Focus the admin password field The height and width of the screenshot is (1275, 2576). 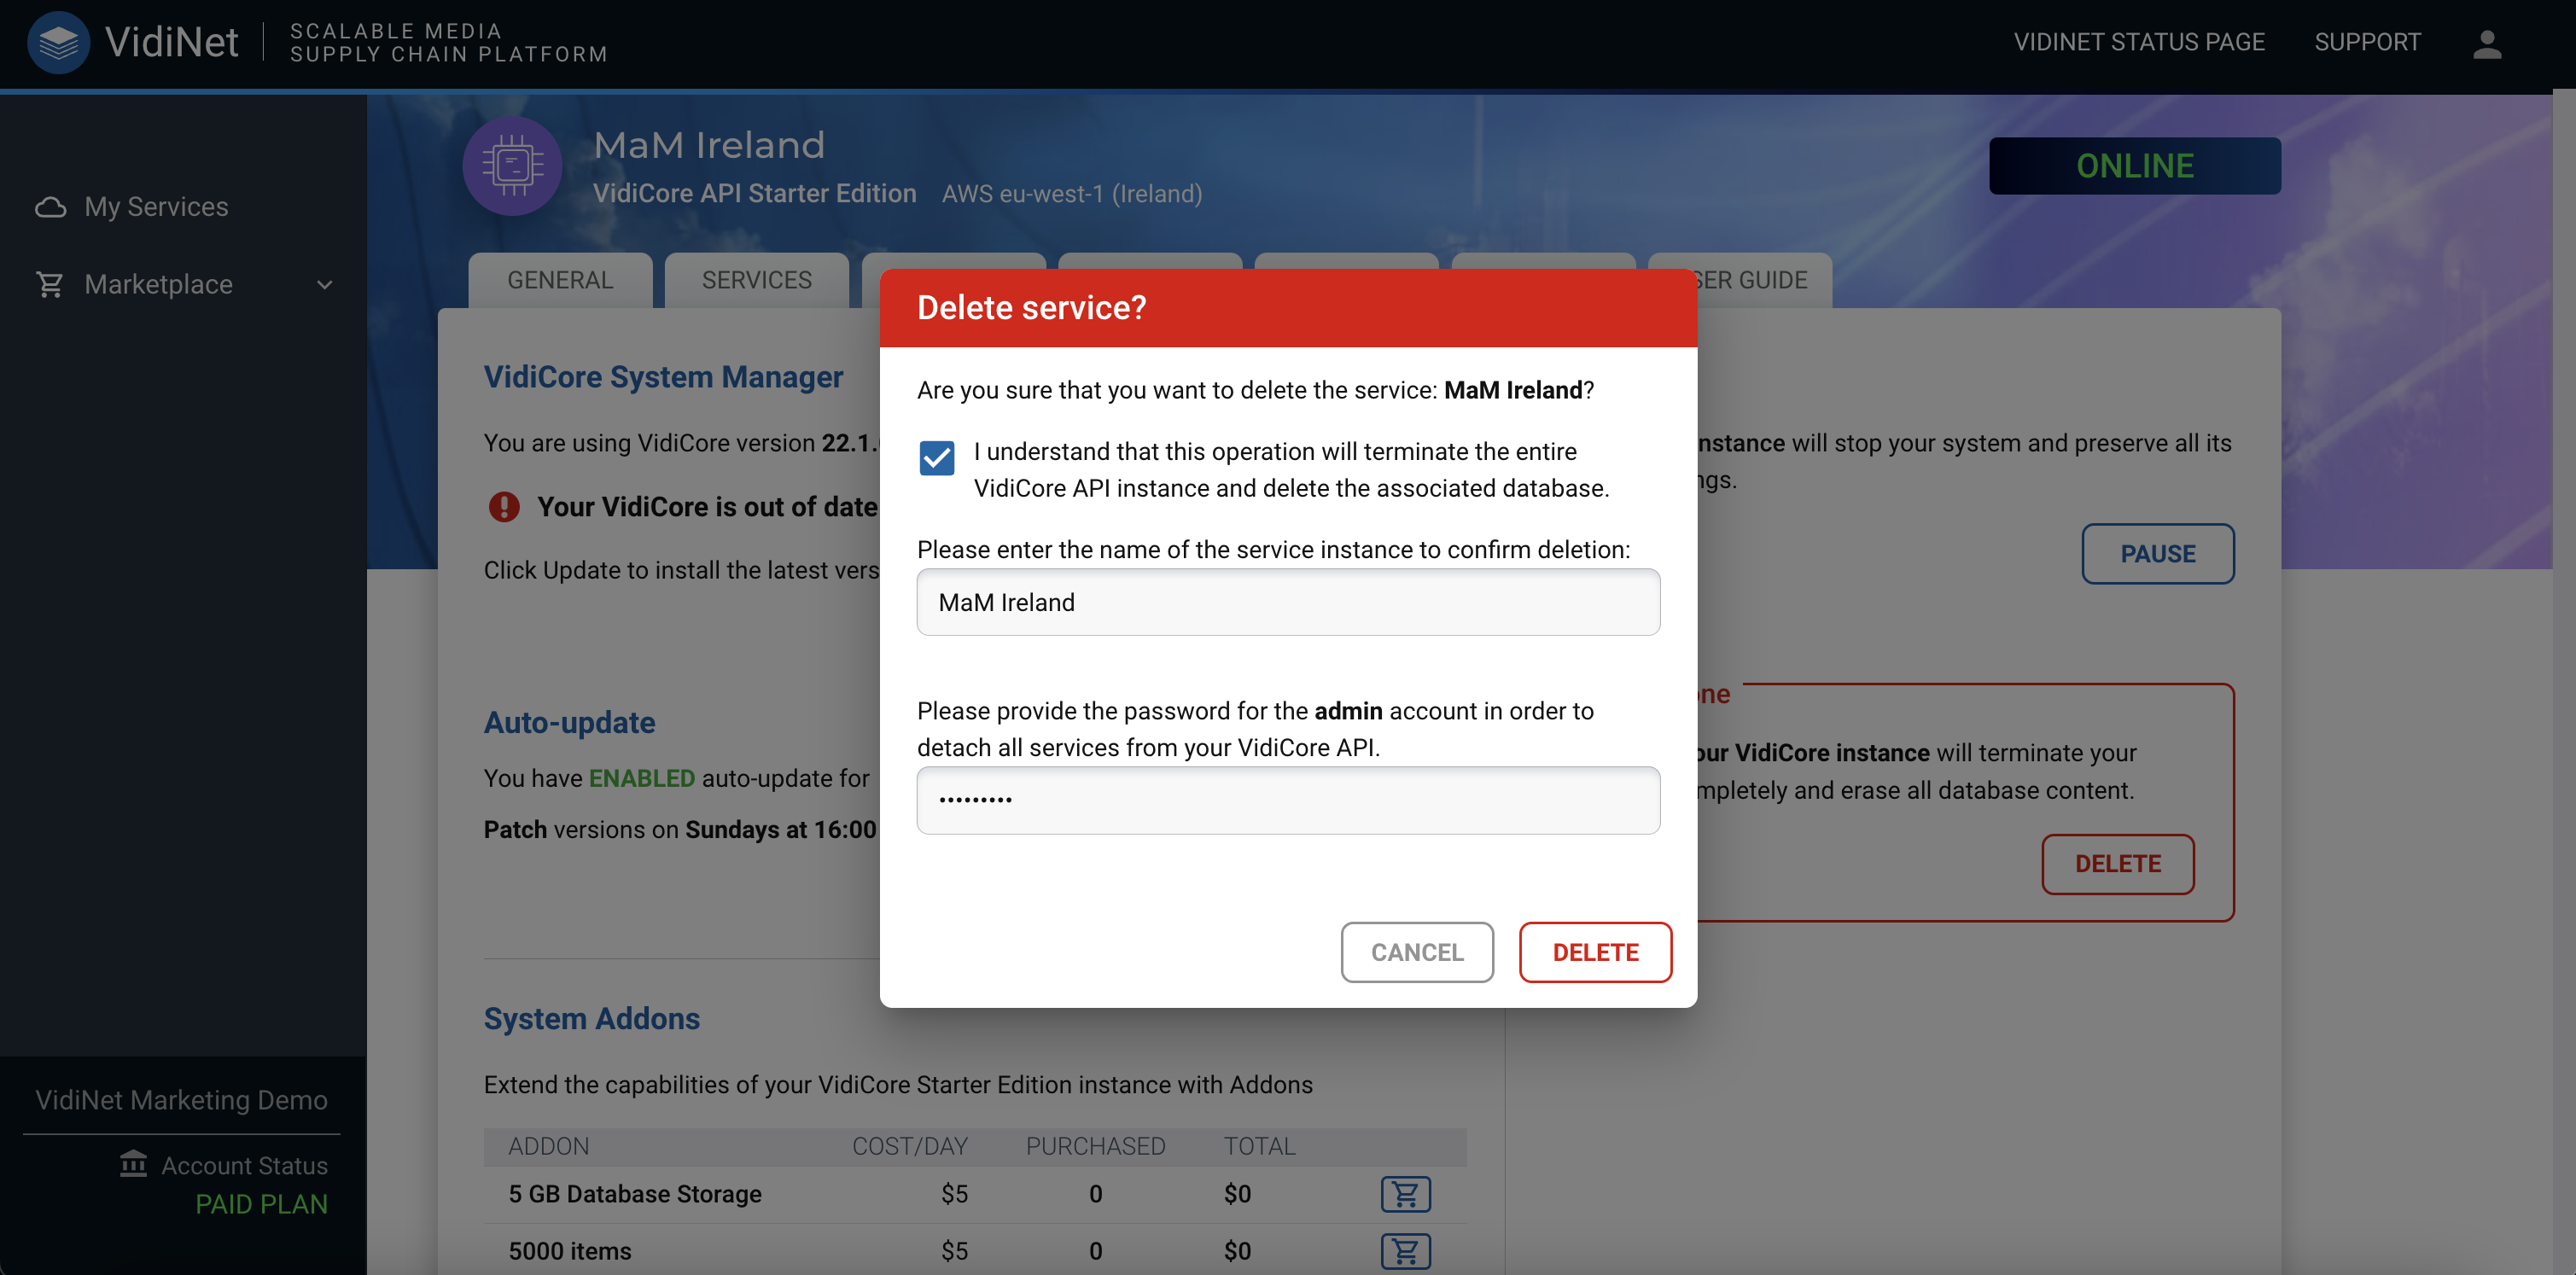point(1287,800)
